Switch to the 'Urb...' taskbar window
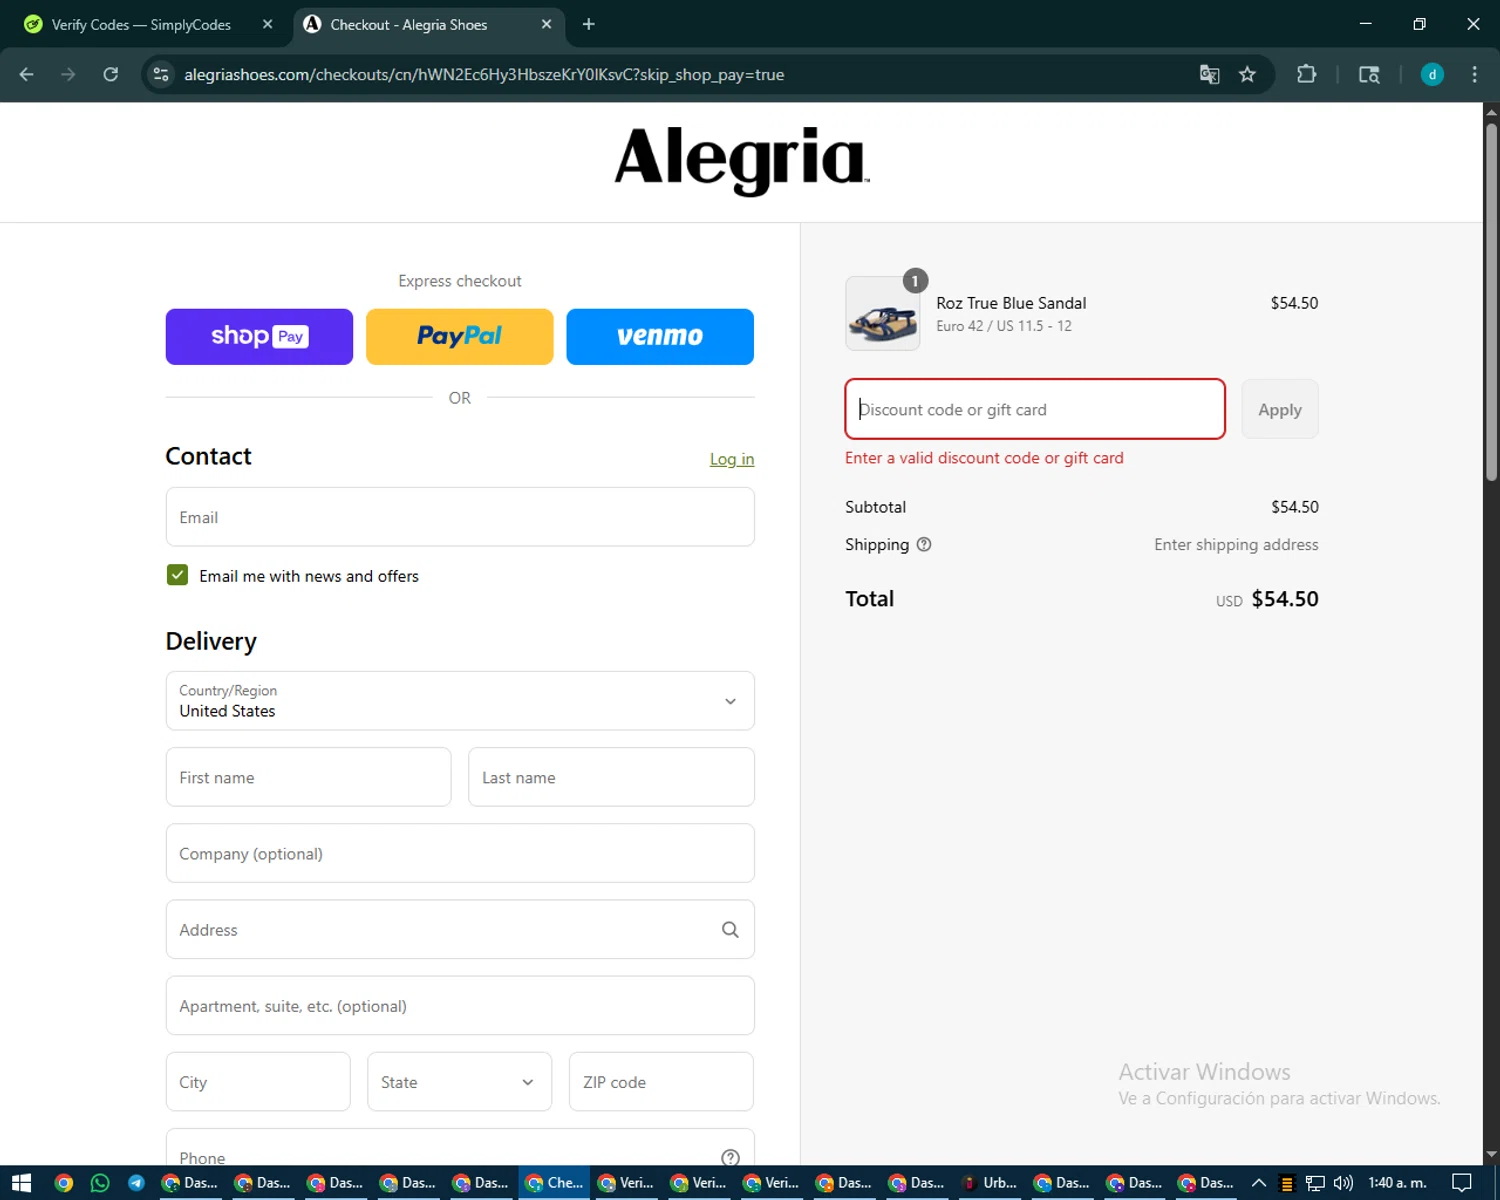The height and width of the screenshot is (1200, 1500). (990, 1183)
